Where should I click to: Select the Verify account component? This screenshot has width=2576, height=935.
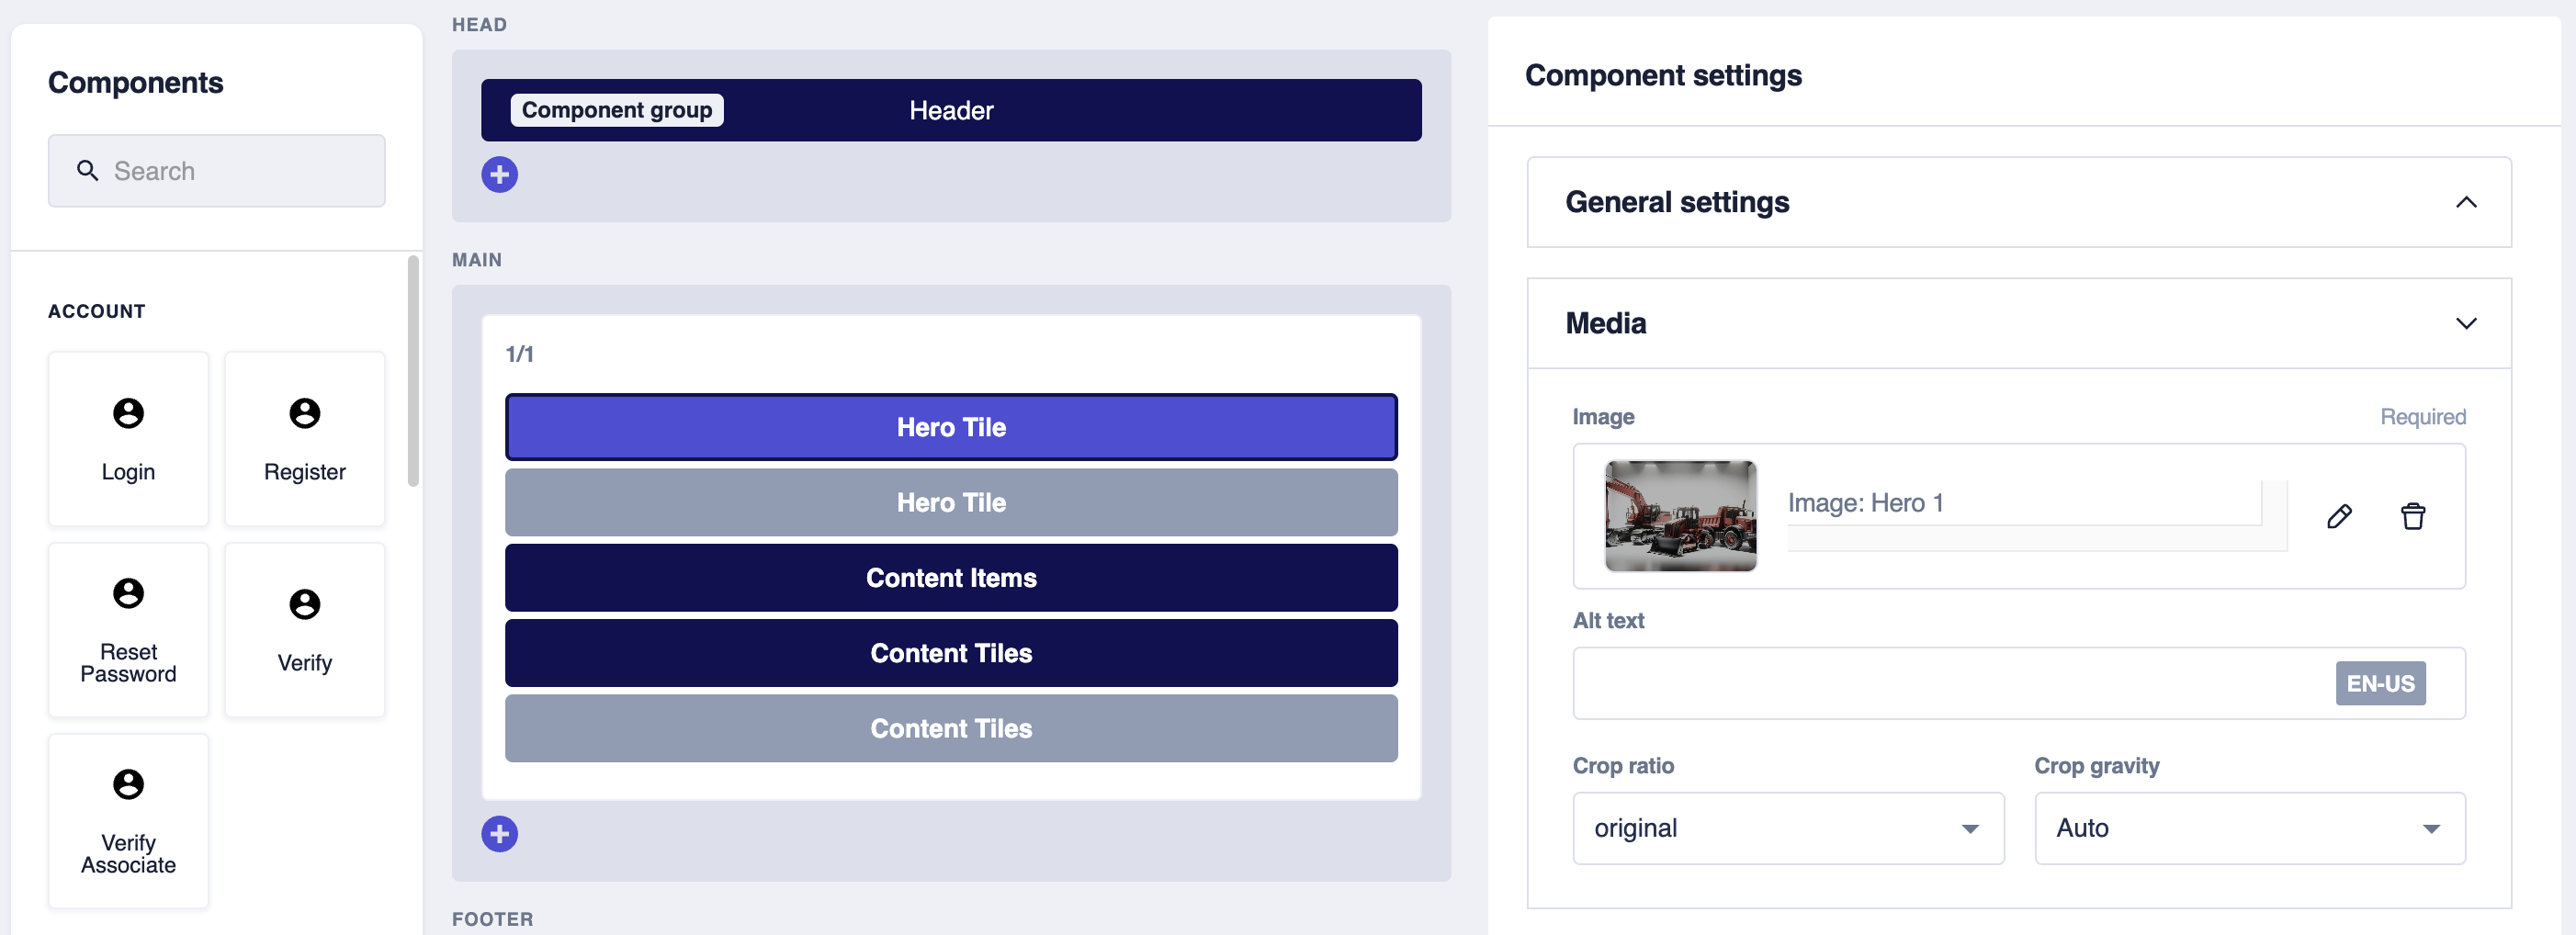(x=304, y=629)
